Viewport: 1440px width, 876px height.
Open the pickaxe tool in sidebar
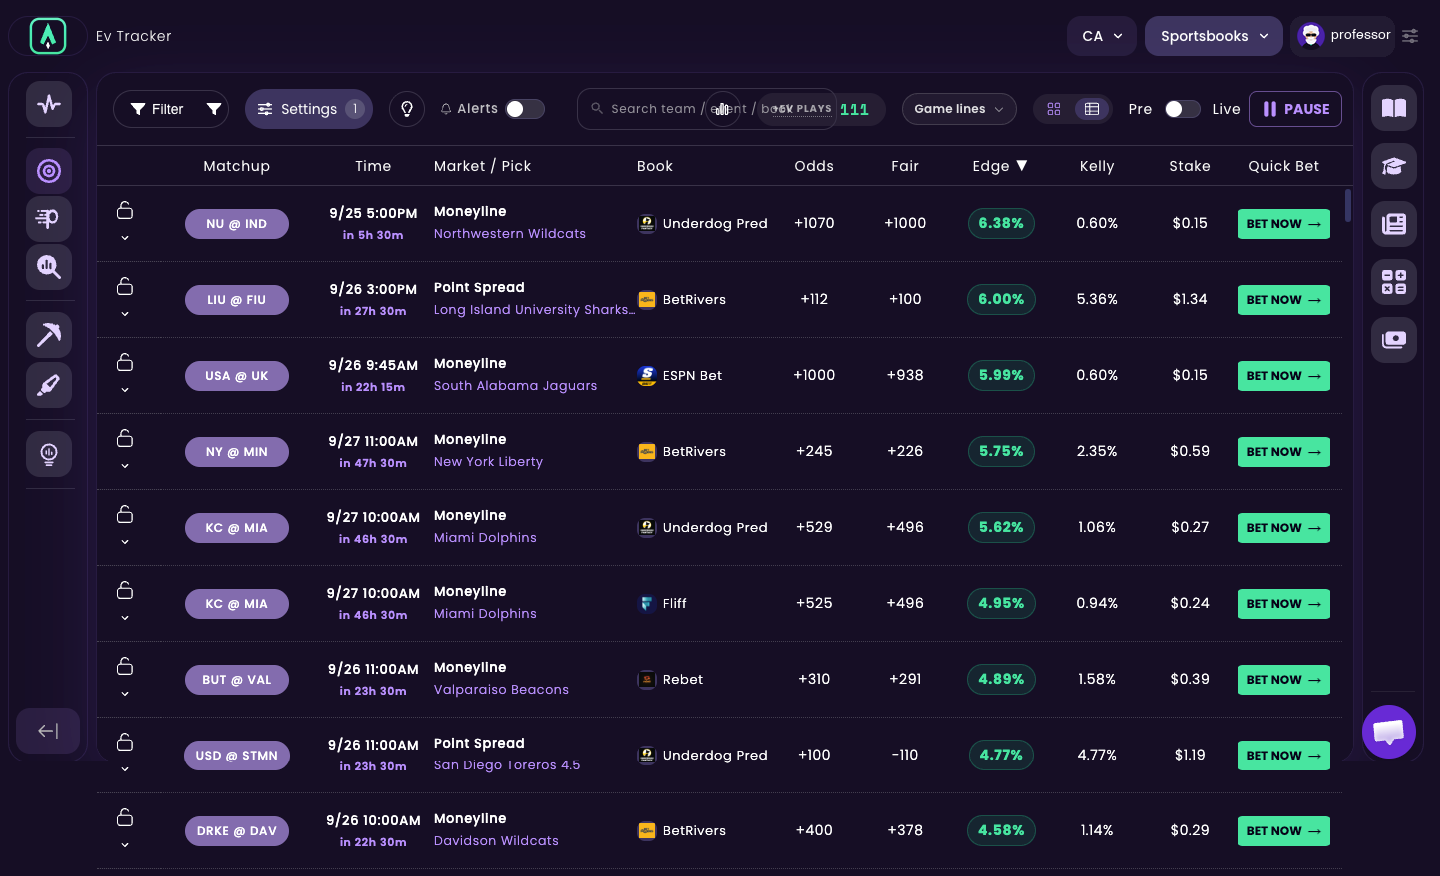click(49, 335)
